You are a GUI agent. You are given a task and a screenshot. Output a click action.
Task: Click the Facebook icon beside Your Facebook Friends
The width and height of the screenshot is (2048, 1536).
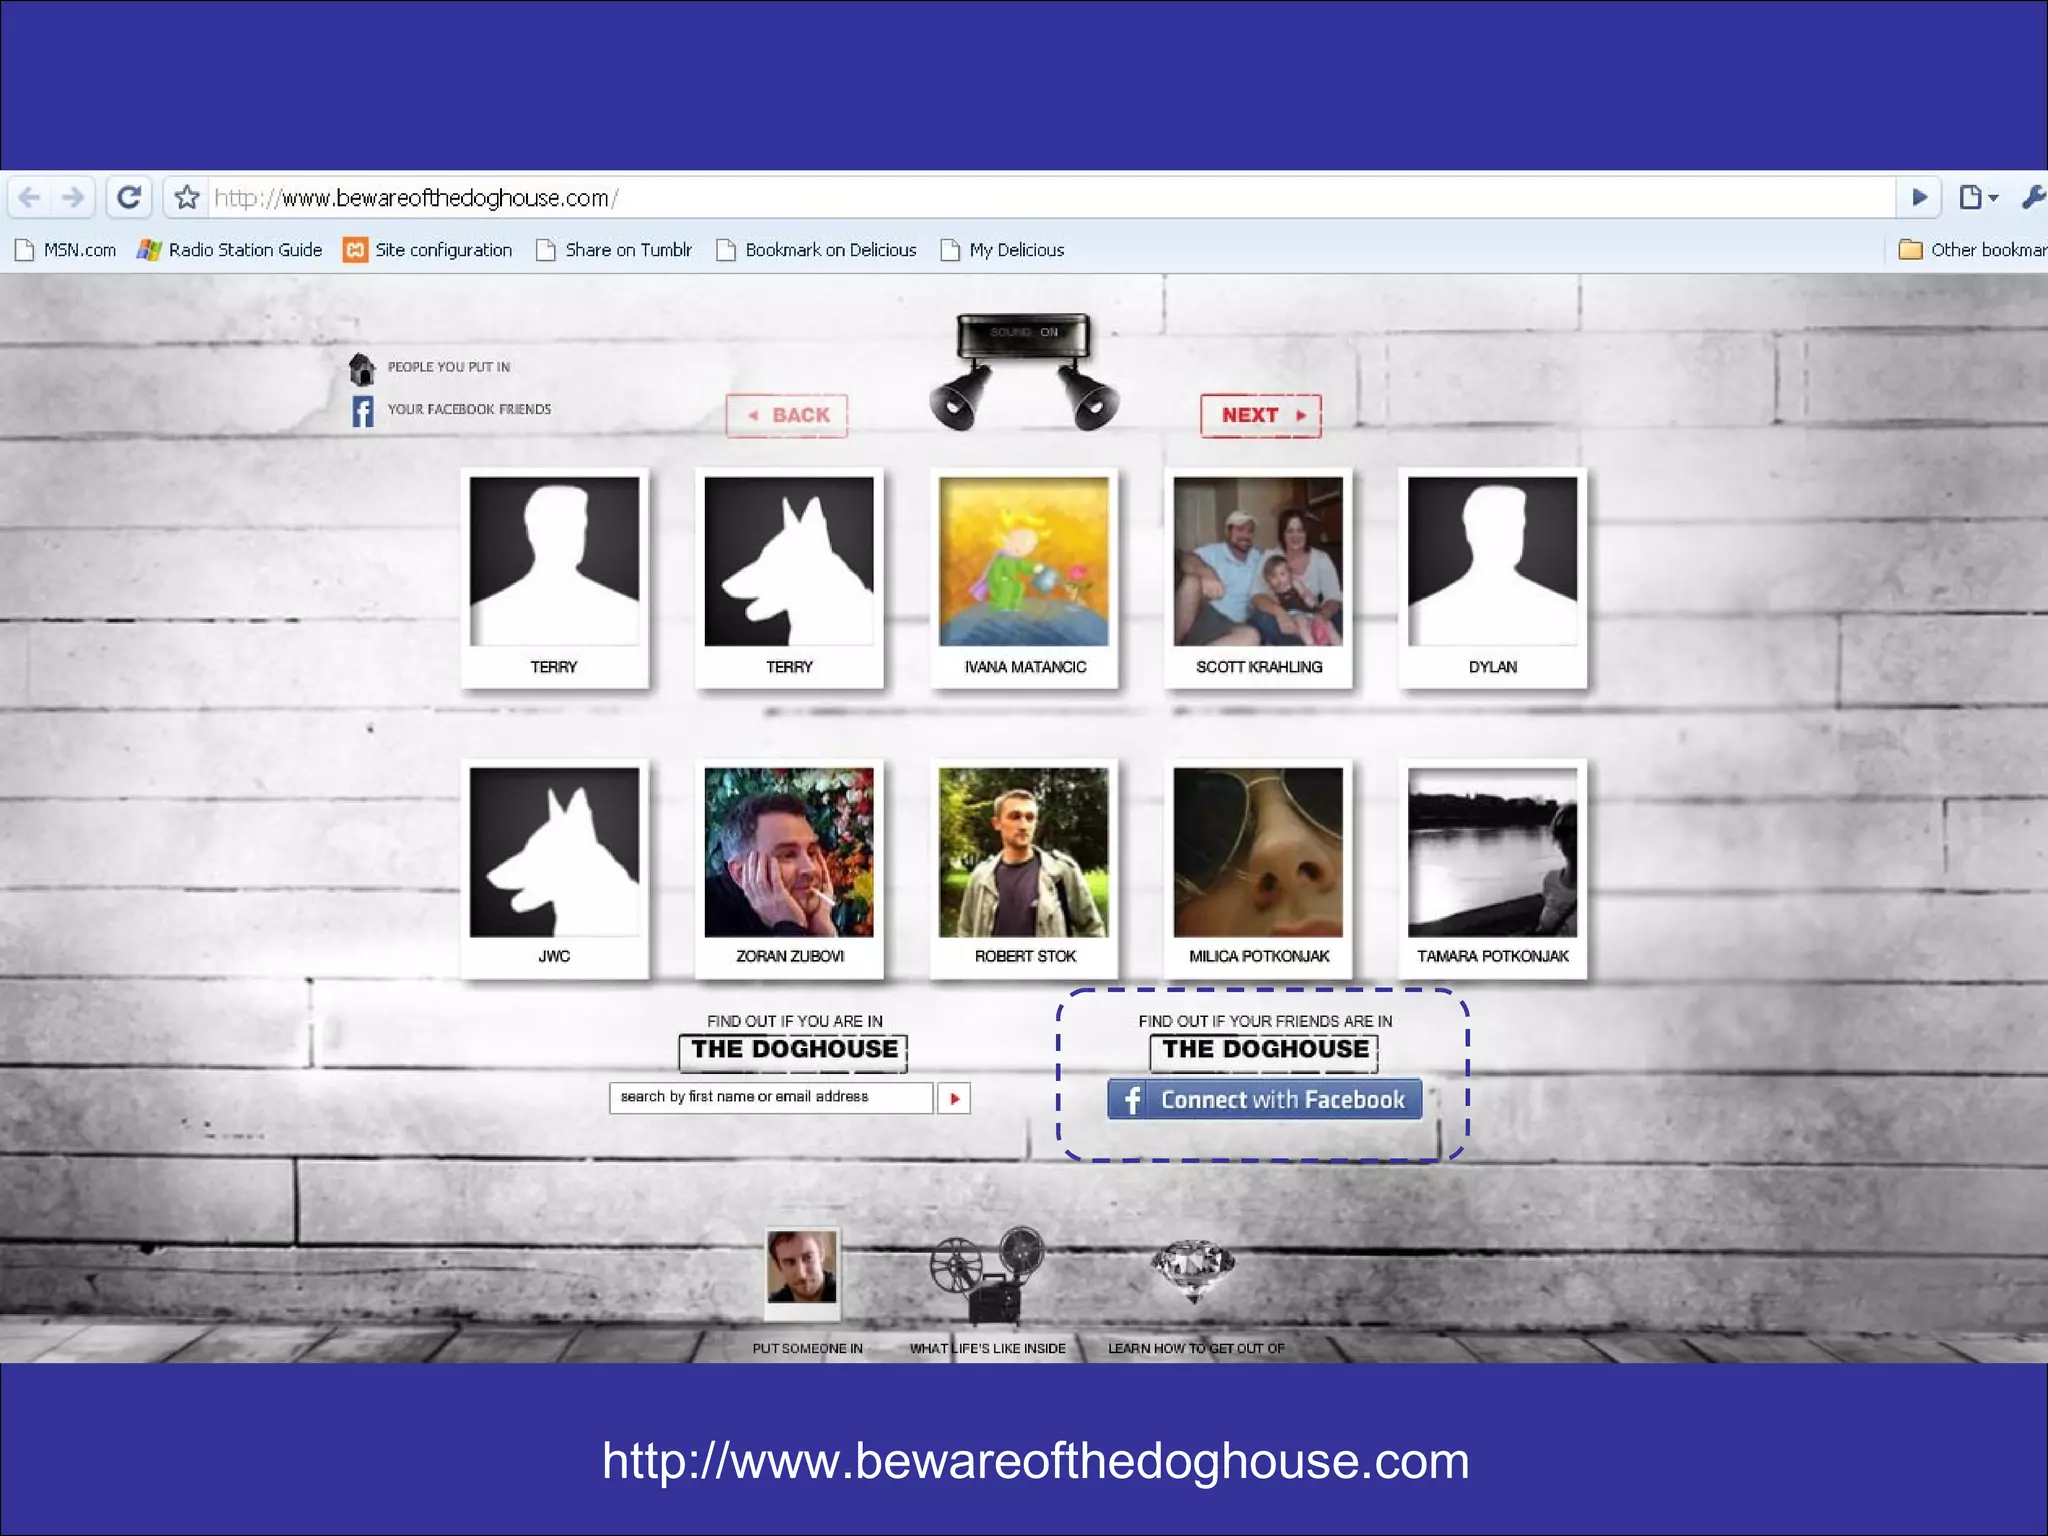(362, 411)
